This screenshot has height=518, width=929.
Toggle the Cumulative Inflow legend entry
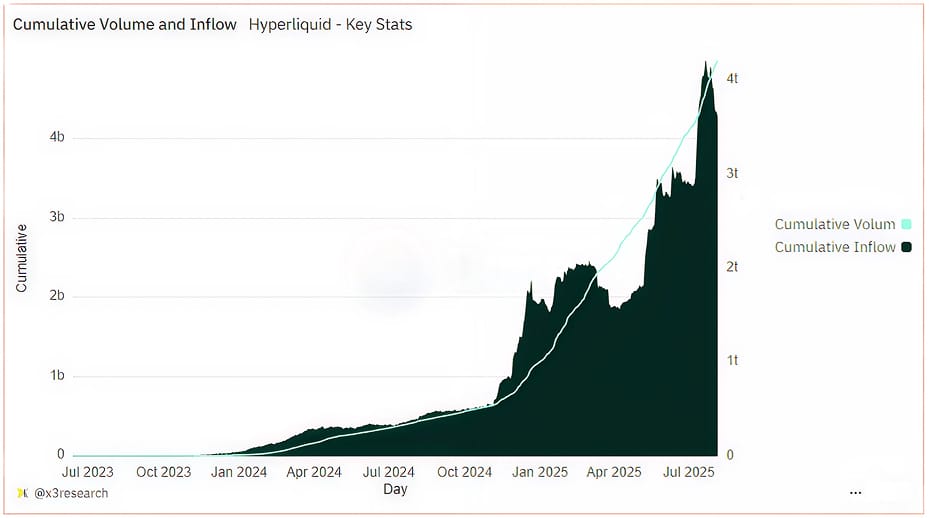842,247
